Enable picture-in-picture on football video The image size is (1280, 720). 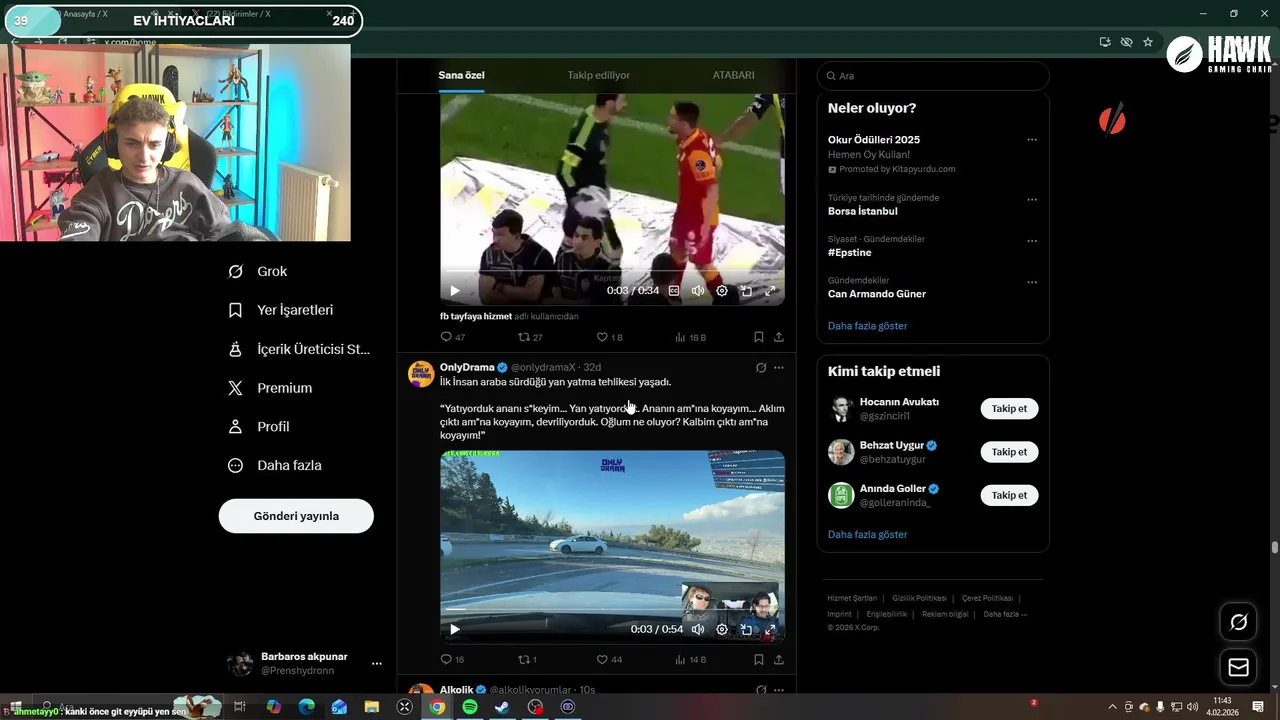[x=746, y=291]
